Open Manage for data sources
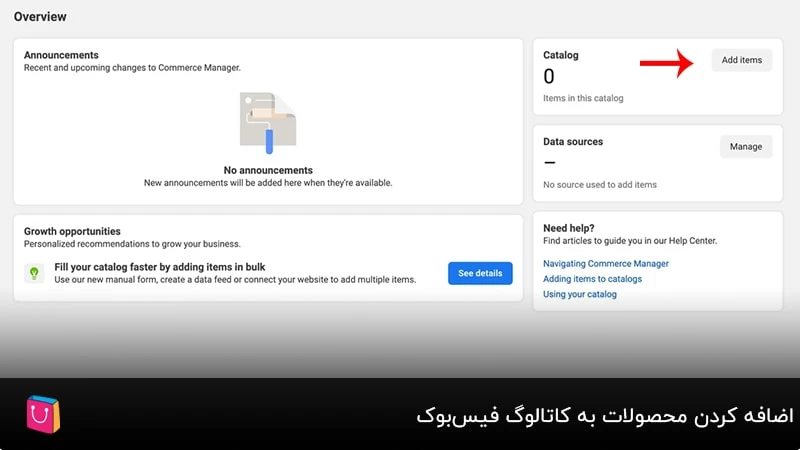The image size is (800, 450). pos(745,146)
